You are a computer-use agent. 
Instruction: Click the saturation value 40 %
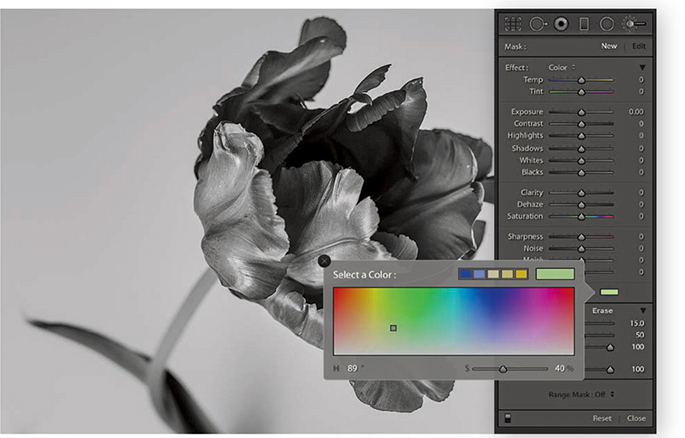click(564, 368)
